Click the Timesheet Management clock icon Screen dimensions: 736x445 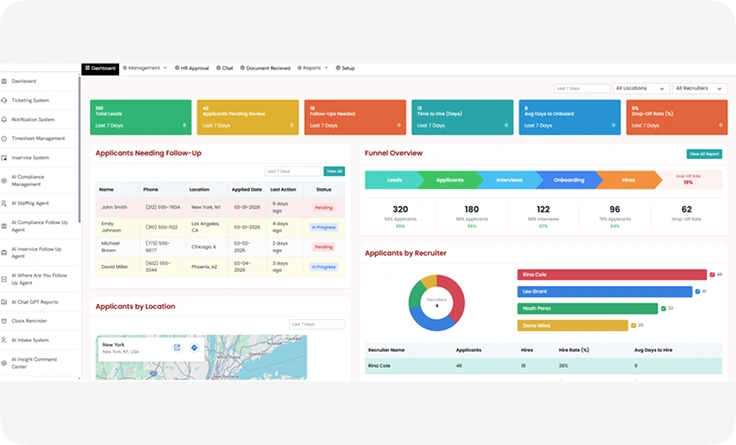(4, 138)
